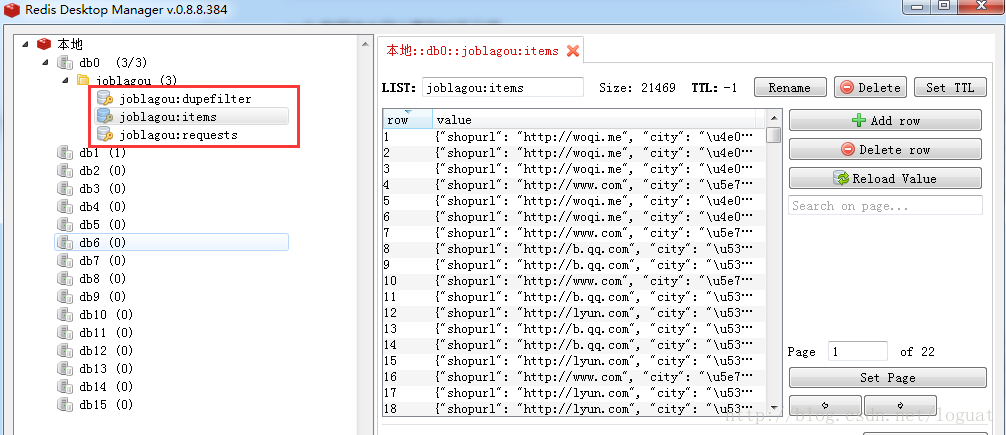The image size is (1006, 435).
Task: Select row 8 with http://b.qq.com value
Action: pos(574,249)
